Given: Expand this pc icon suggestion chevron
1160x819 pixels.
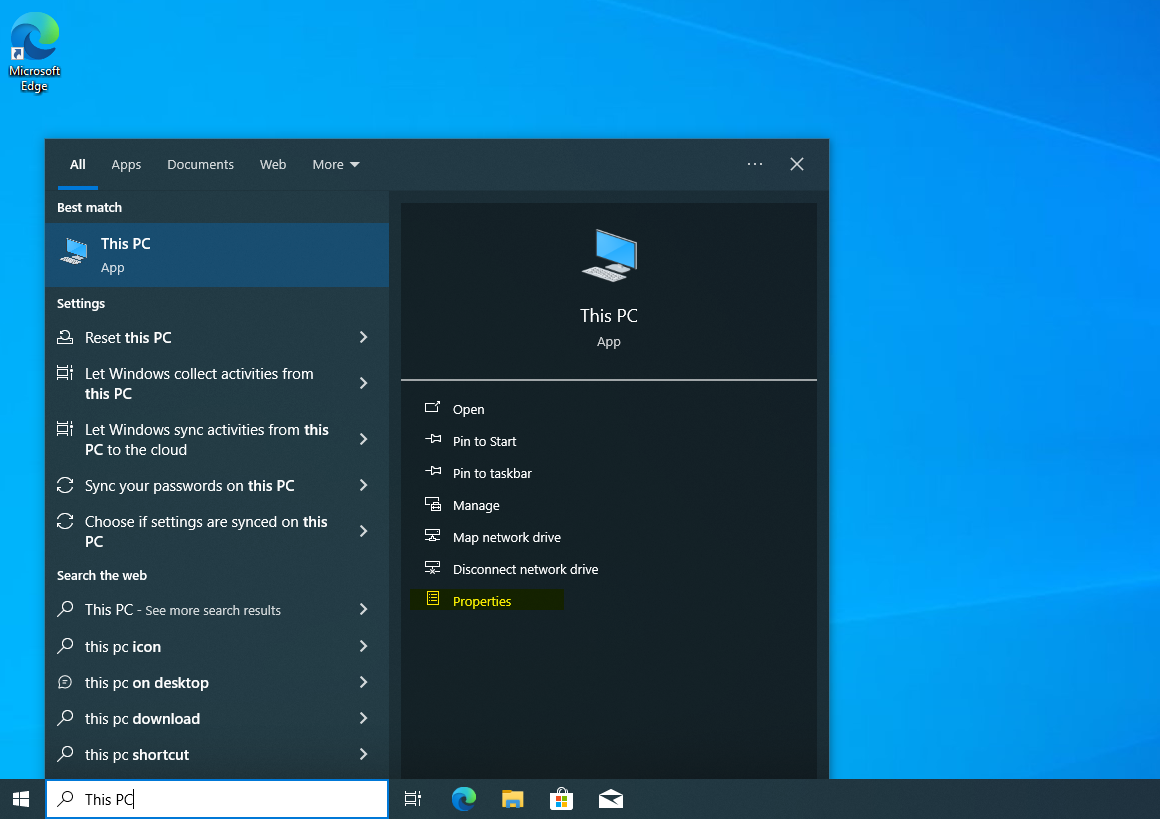Looking at the screenshot, I should (x=363, y=646).
